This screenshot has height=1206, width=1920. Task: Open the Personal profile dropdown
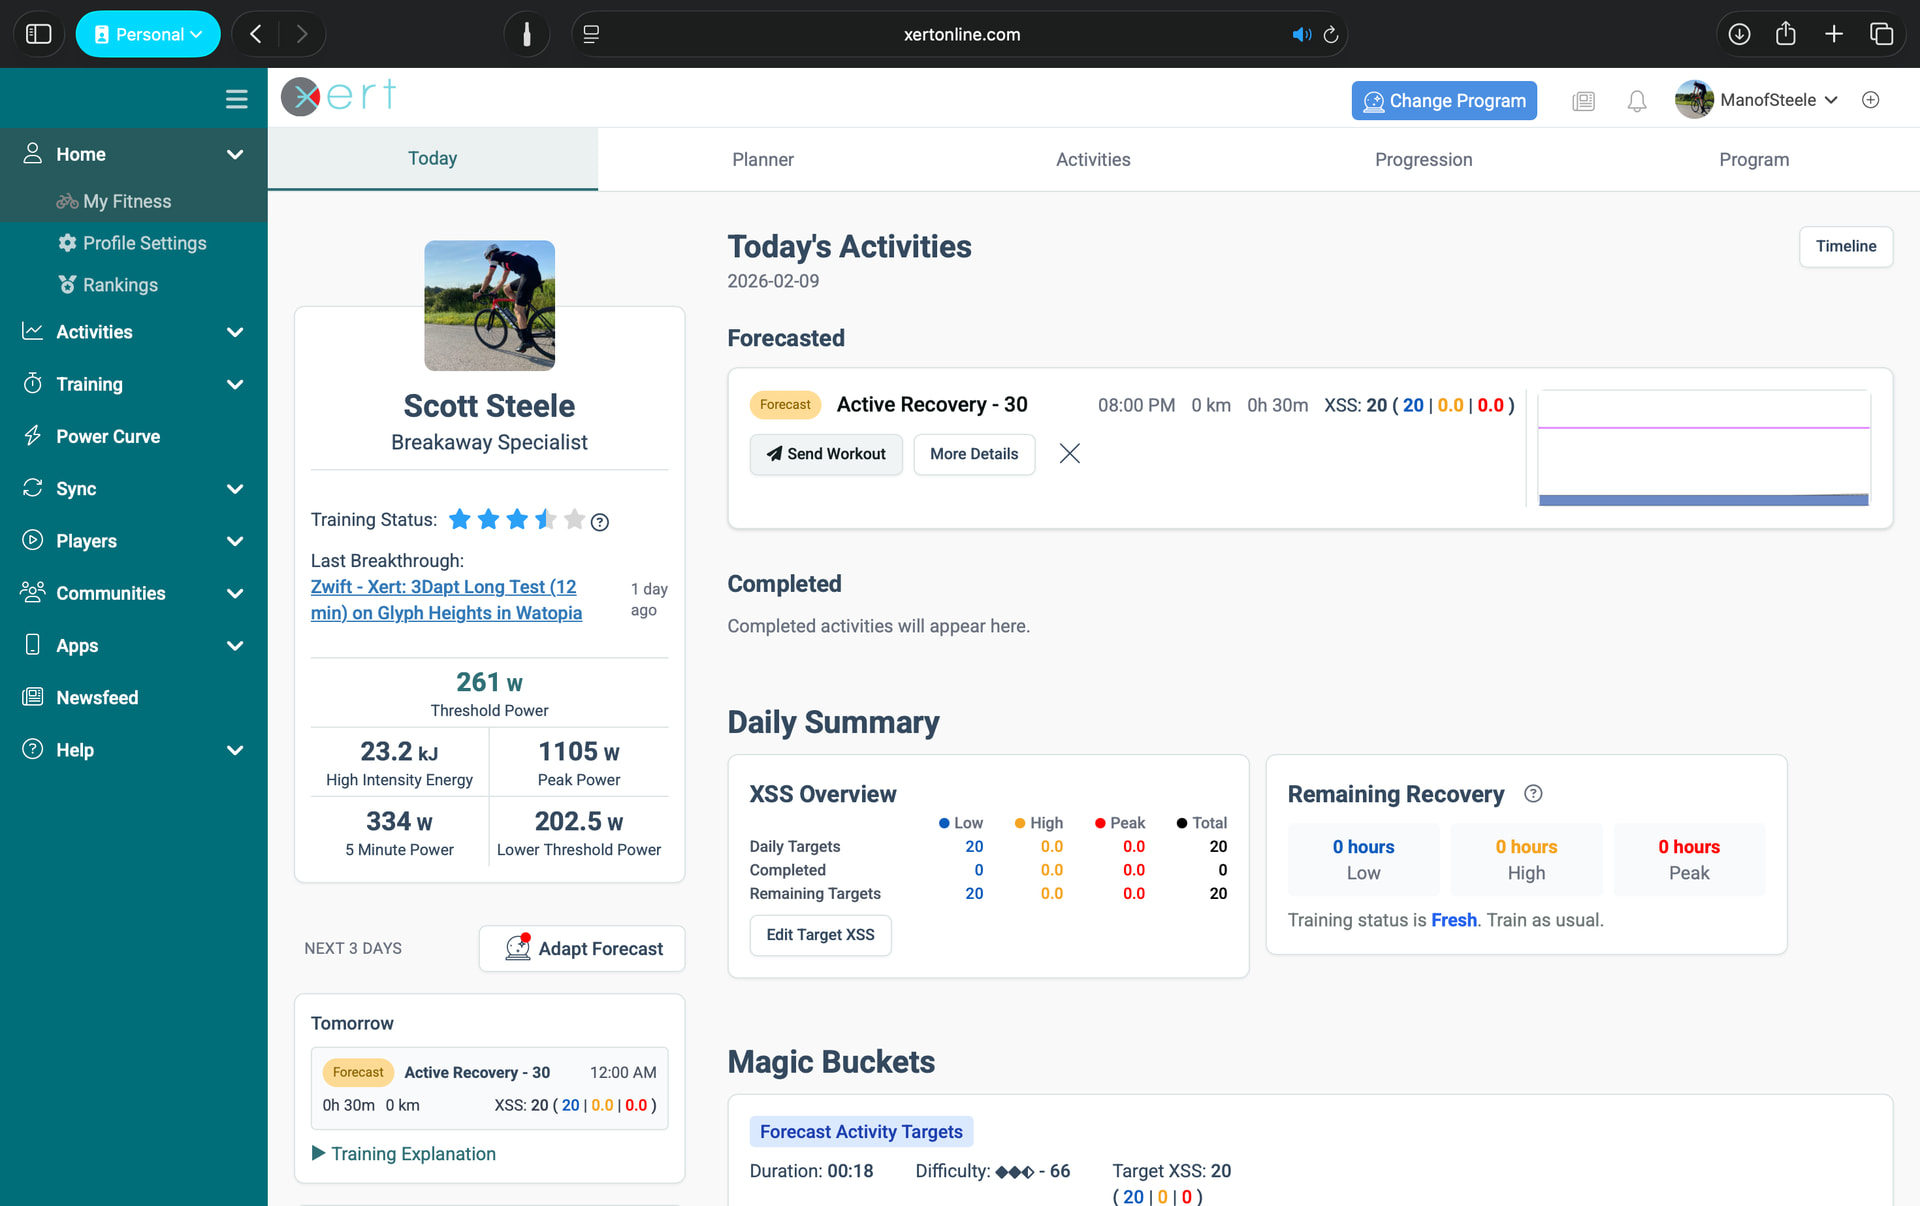coord(148,35)
